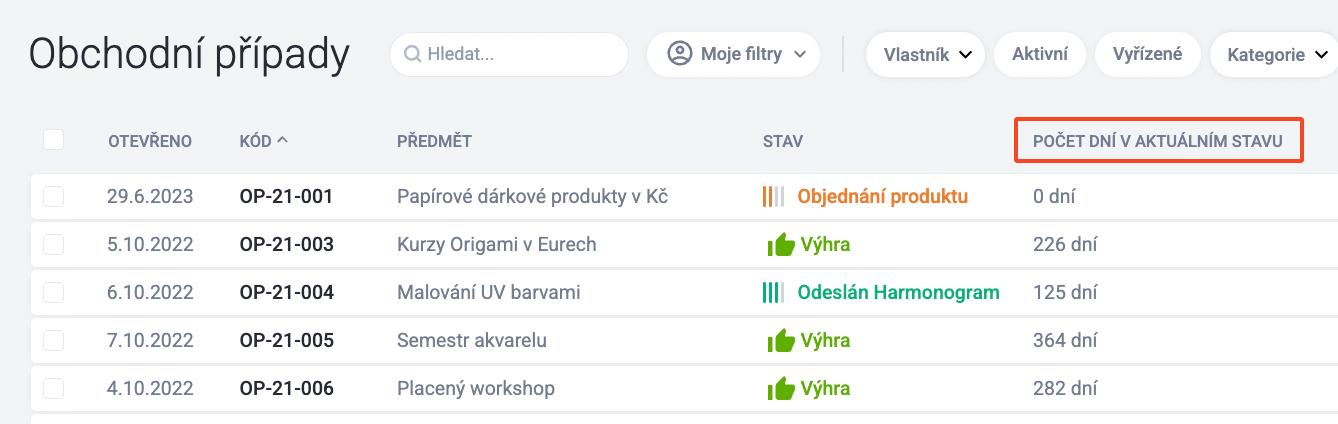Check the box for row OP-21-001
The height and width of the screenshot is (424, 1338).
tap(54, 197)
